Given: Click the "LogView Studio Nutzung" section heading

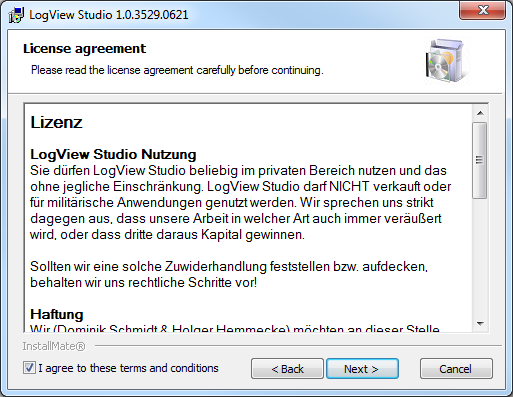Looking at the screenshot, I should coord(113,154).
